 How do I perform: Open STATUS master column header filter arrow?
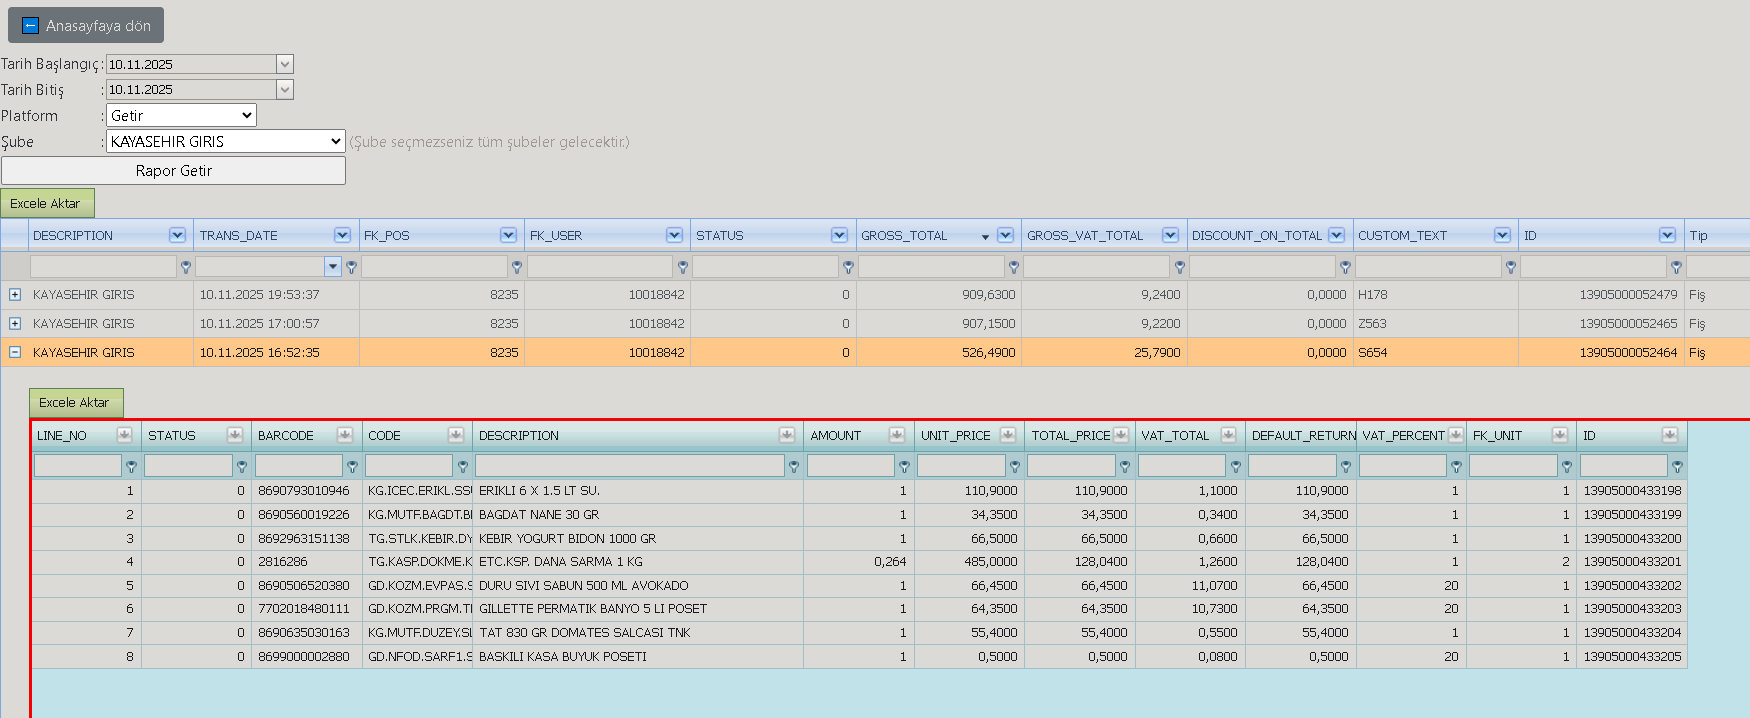[x=839, y=235]
